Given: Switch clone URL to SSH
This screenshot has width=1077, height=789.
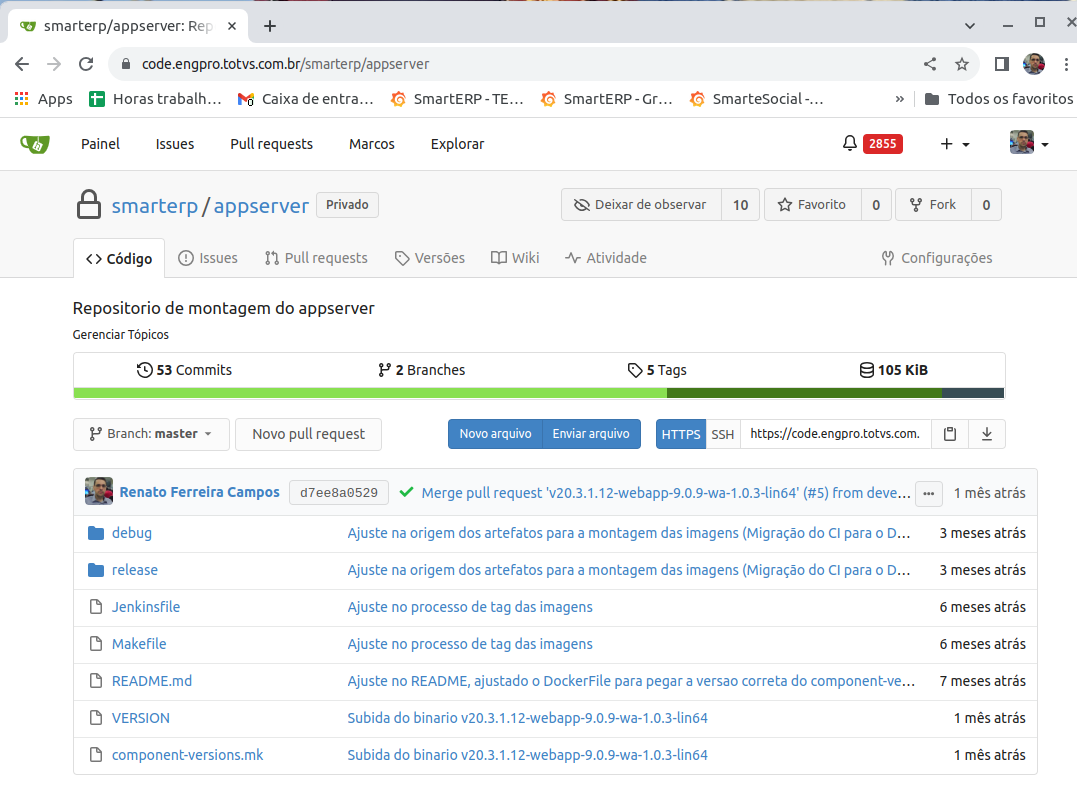Looking at the screenshot, I should tap(723, 434).
